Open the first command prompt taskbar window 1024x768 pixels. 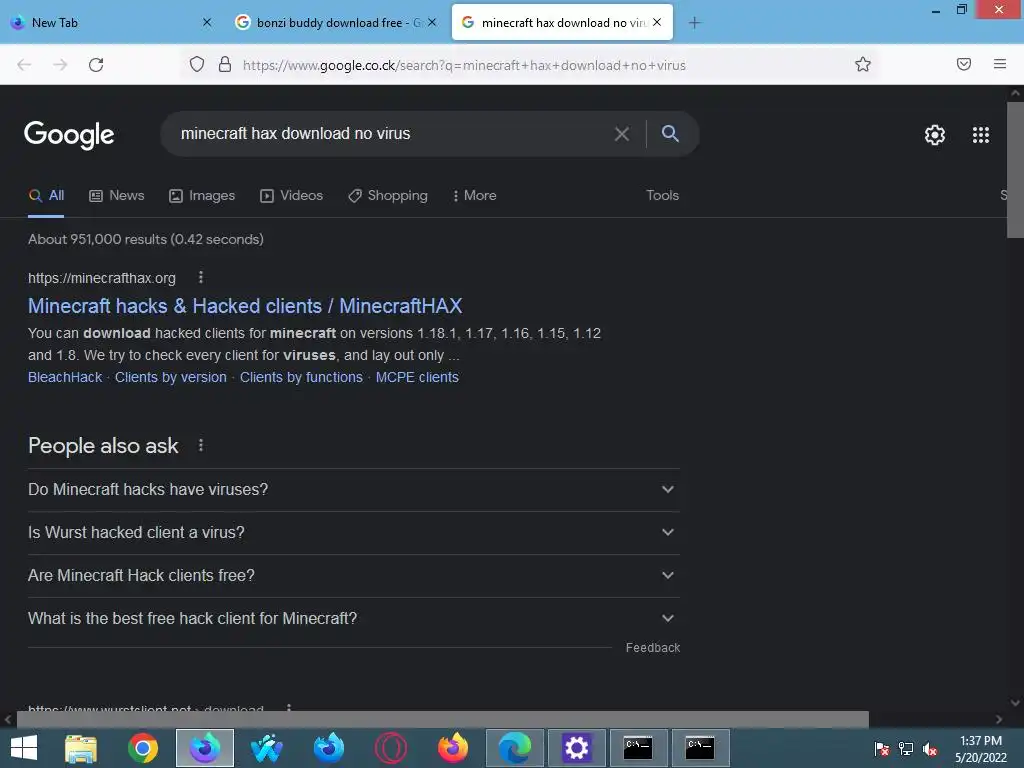[x=638, y=748]
